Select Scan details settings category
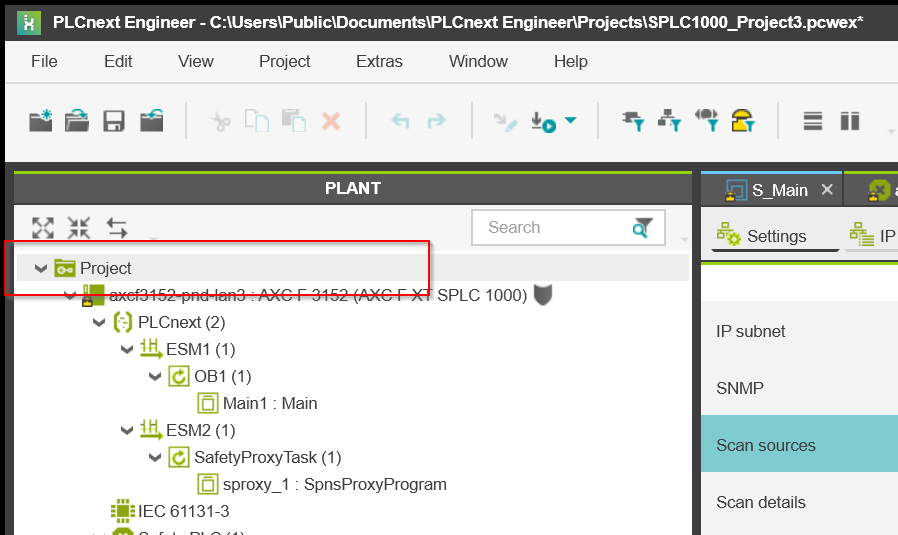Image resolution: width=898 pixels, height=535 pixels. point(799,502)
